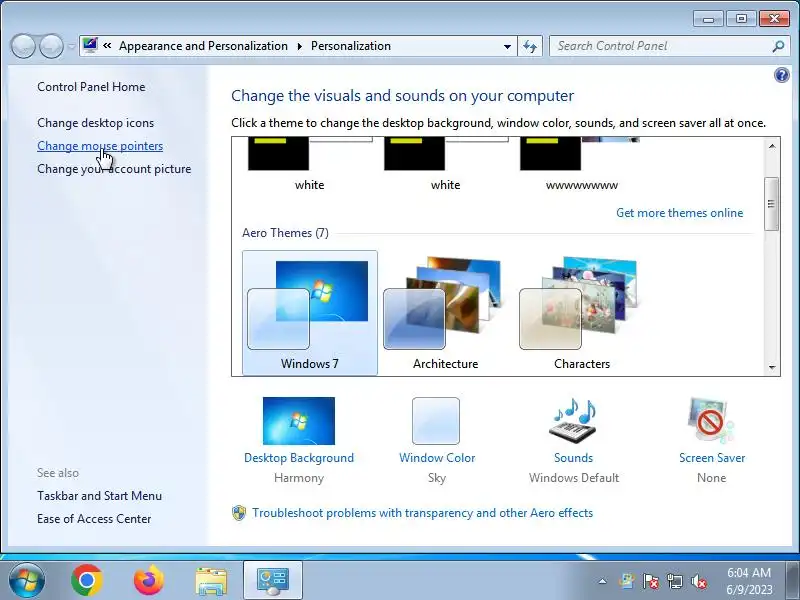Open Control Panel Home
This screenshot has height=600, width=800.
[91, 87]
